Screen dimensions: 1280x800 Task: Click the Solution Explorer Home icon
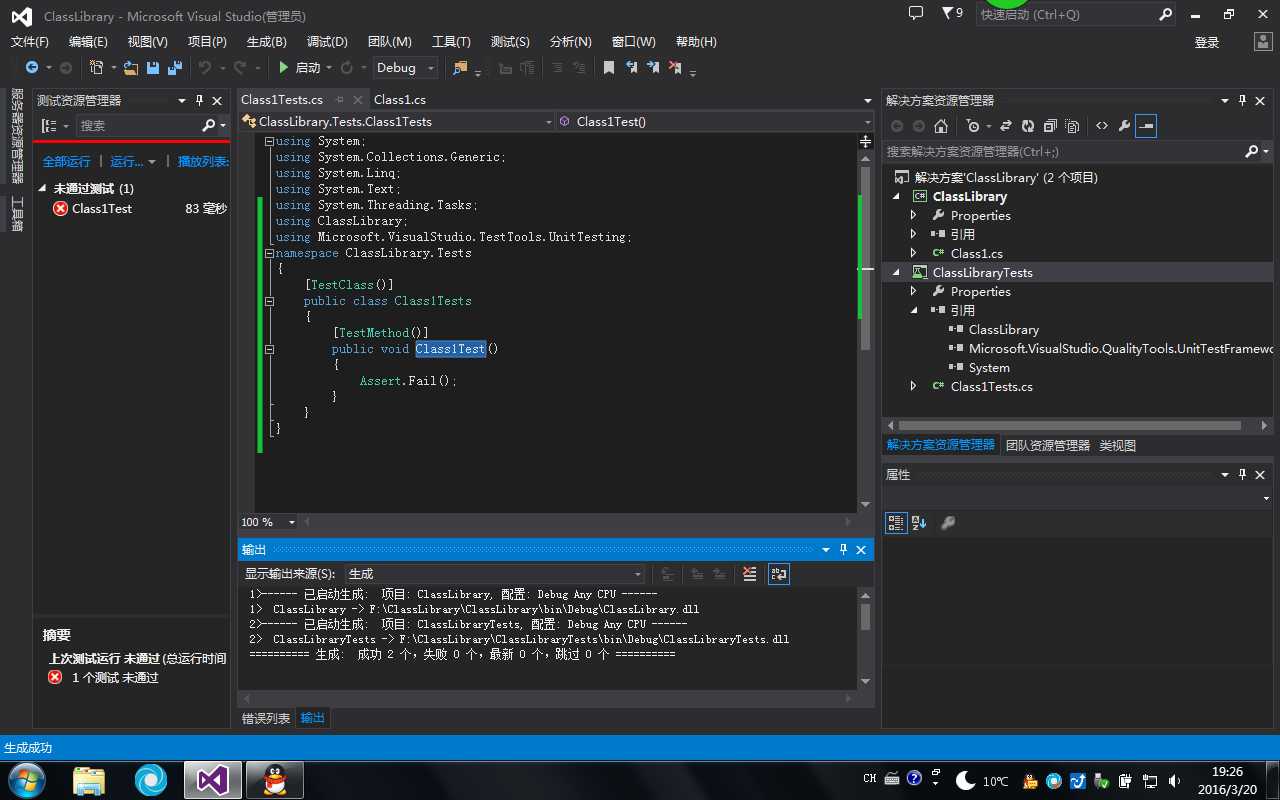point(941,126)
